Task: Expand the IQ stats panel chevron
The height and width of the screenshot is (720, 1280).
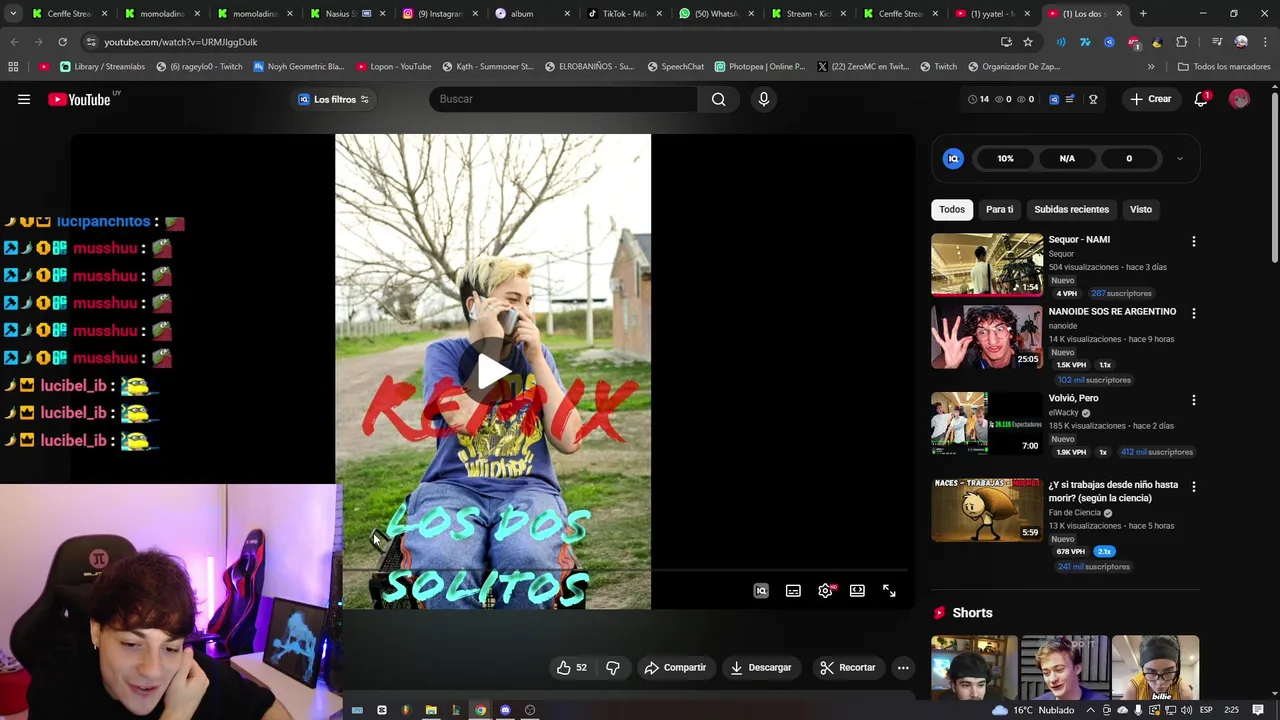Action: (x=1179, y=158)
